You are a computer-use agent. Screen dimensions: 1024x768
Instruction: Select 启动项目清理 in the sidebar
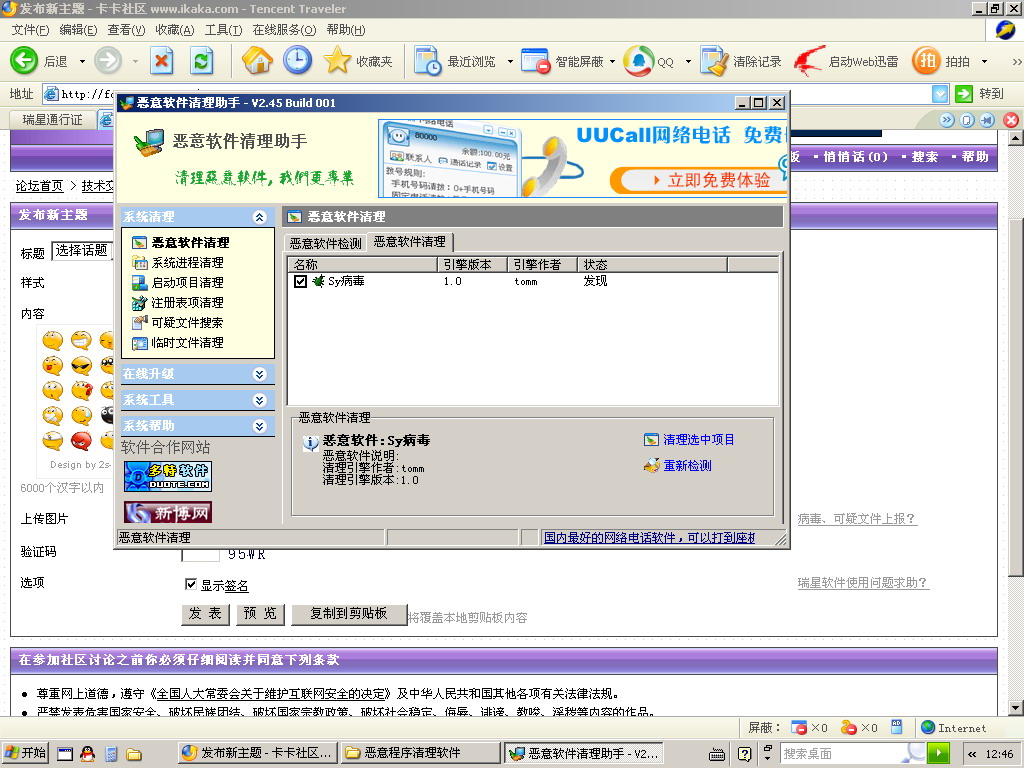click(187, 283)
